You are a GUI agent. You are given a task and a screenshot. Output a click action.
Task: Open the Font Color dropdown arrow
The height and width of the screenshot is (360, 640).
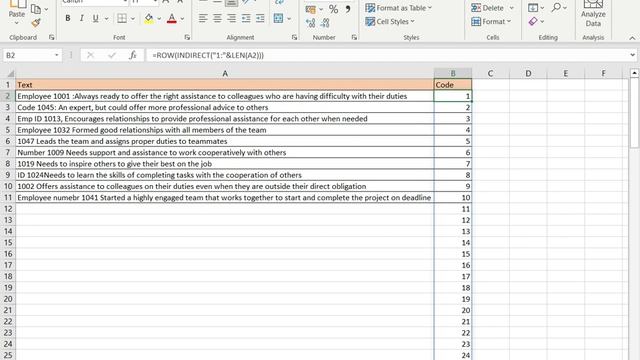[182, 18]
